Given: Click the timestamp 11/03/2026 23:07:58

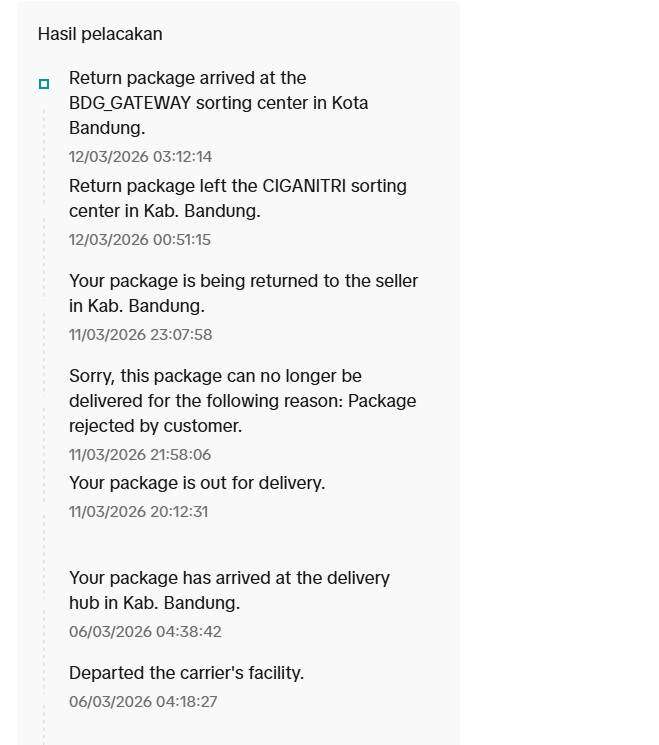Looking at the screenshot, I should [140, 335].
